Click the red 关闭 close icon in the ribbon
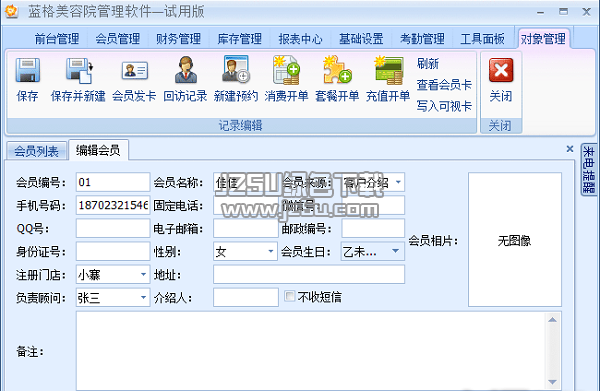 point(501,70)
